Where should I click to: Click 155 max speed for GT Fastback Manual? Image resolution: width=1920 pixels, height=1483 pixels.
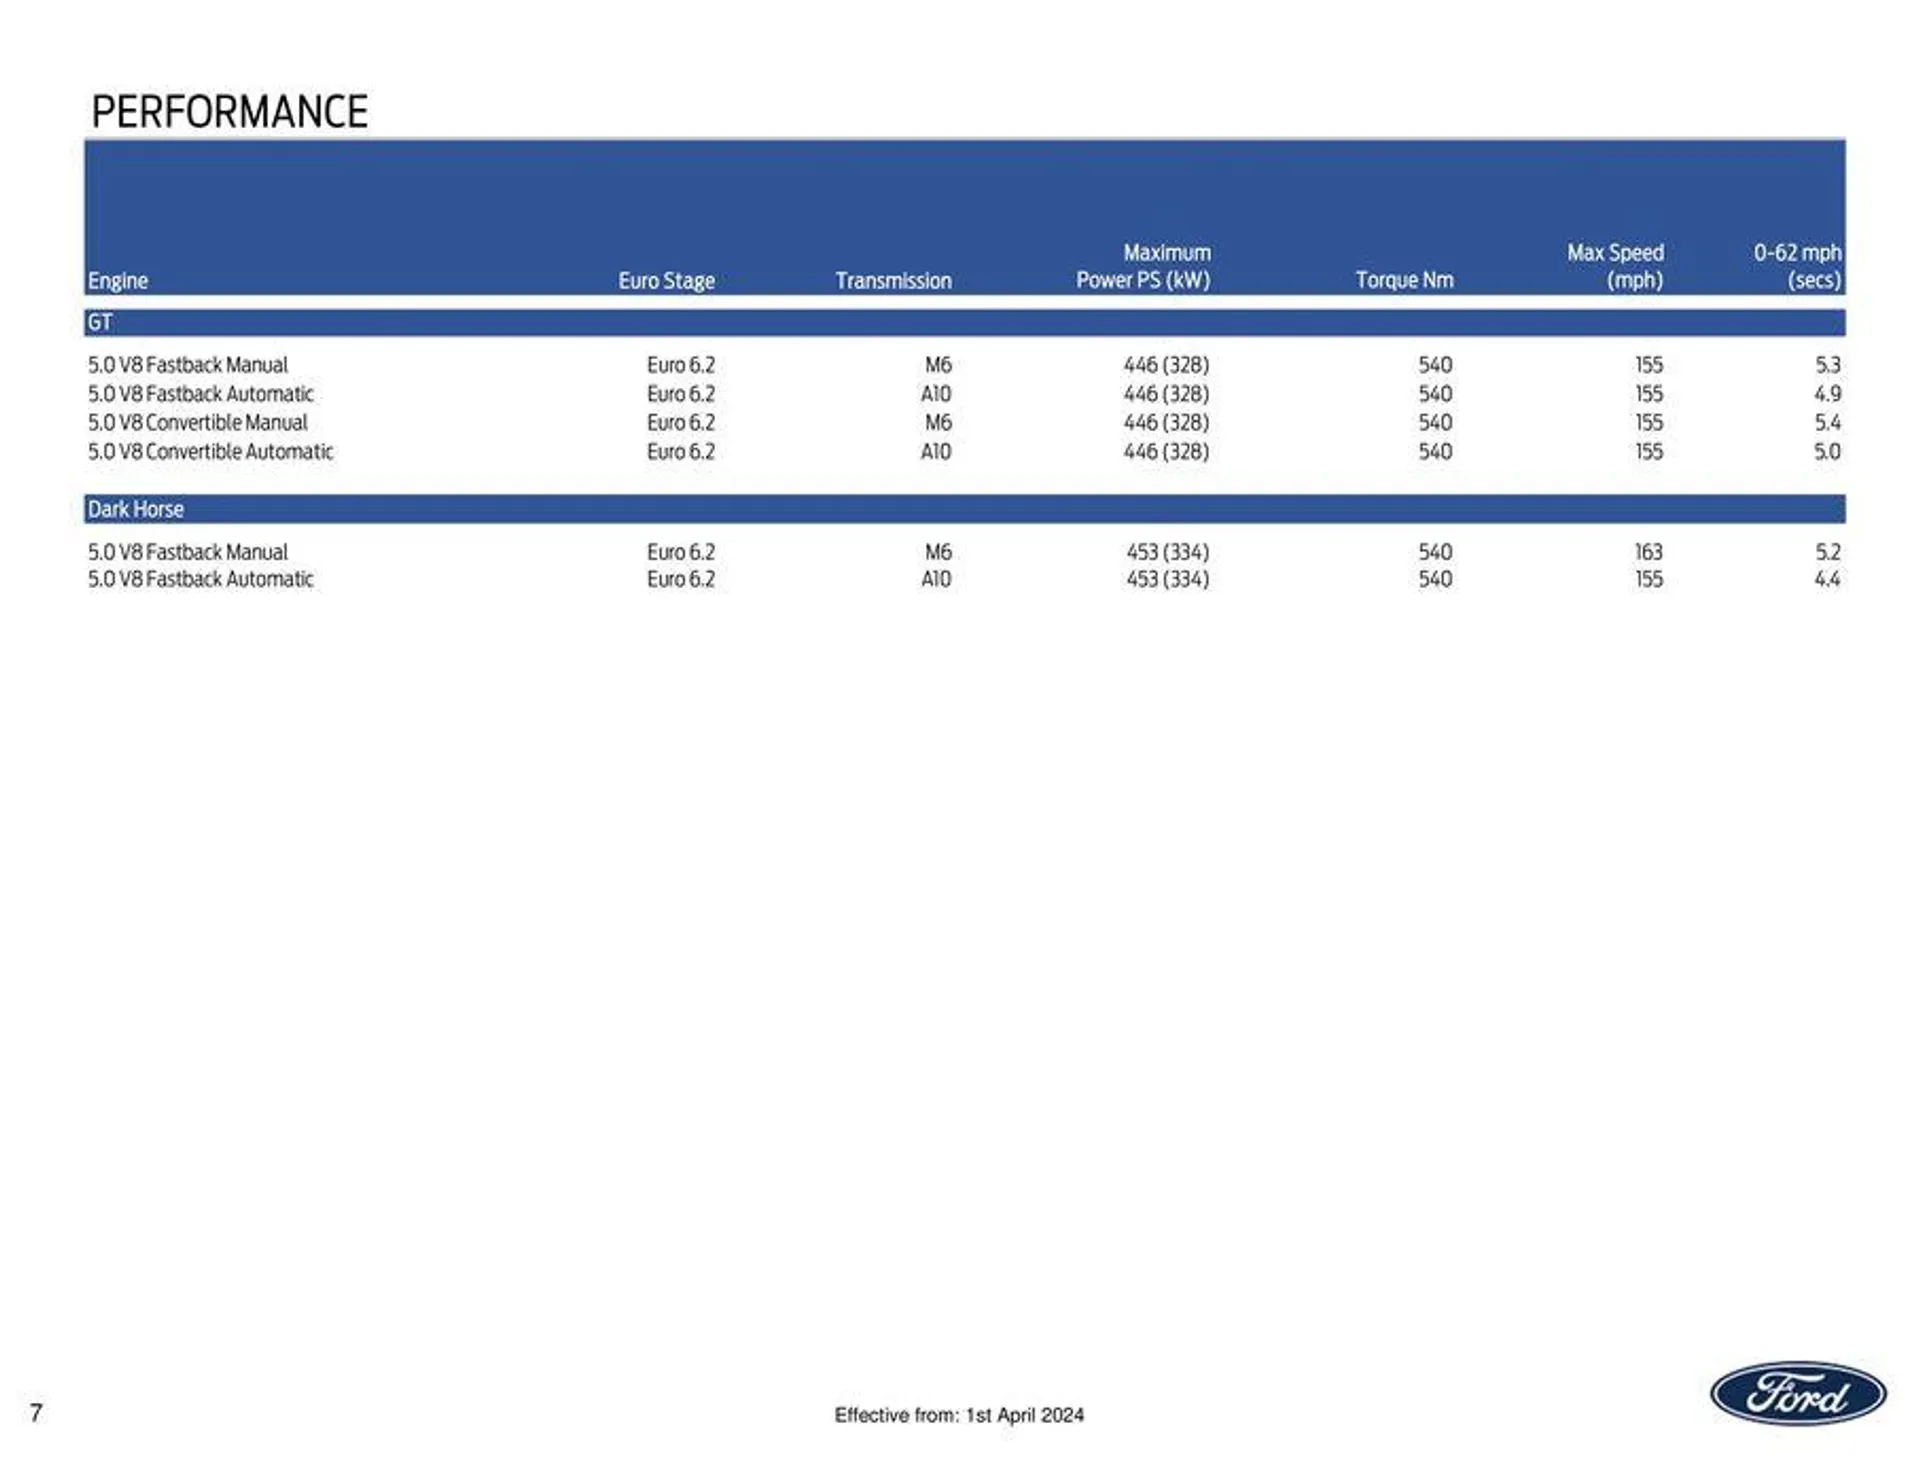(1649, 365)
